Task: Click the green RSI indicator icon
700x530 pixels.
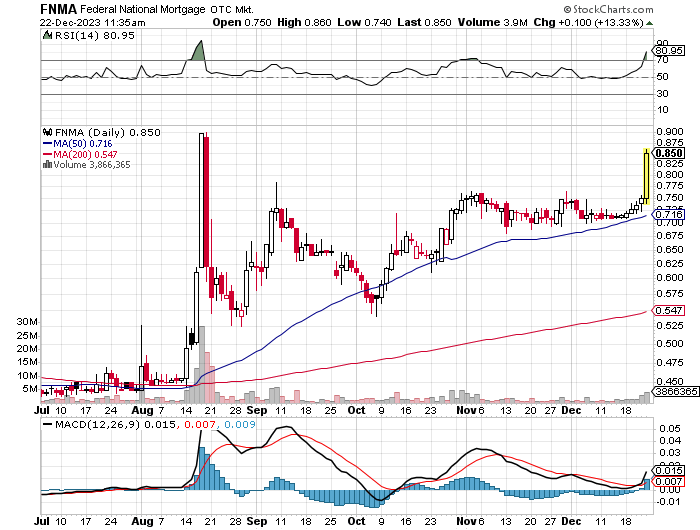Action: 46,35
